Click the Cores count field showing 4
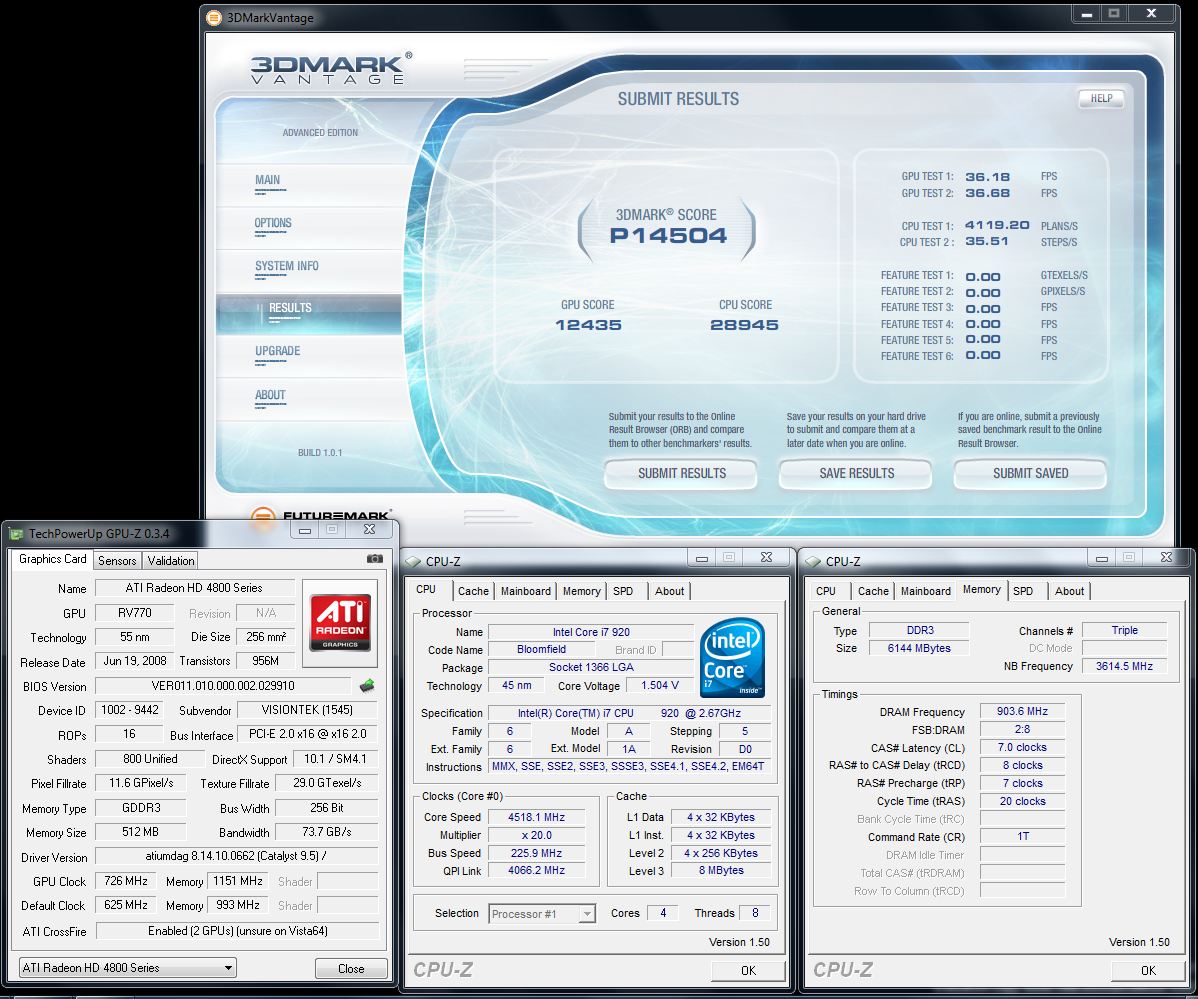This screenshot has width=1198, height=999. tap(662, 913)
